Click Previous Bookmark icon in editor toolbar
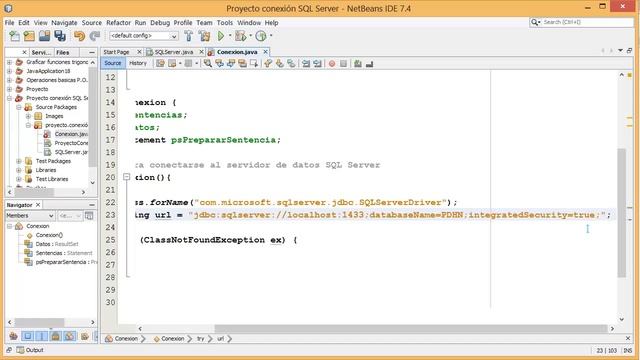The width and height of the screenshot is (640, 360). [x=268, y=63]
